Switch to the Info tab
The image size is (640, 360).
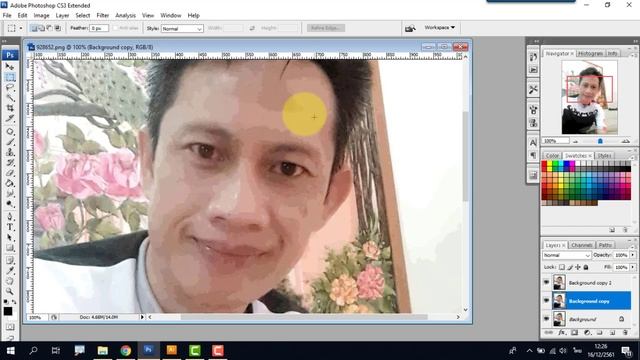coord(612,53)
